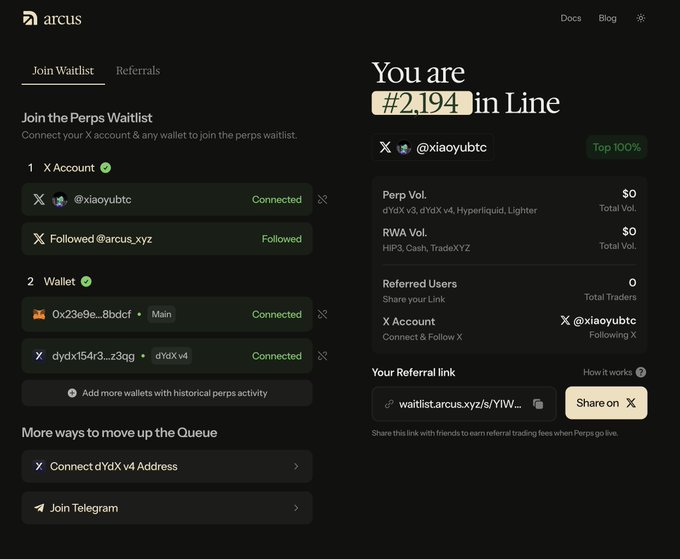
Task: Click the MetaMask fox icon on the wallet row
Action: point(39,314)
